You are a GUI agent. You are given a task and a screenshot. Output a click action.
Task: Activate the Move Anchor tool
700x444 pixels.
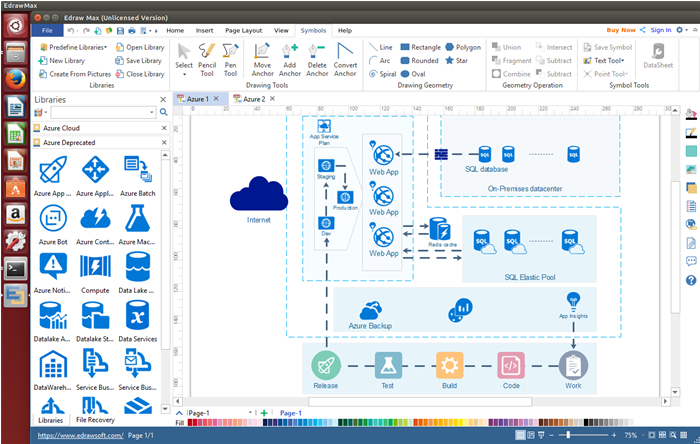click(x=263, y=60)
